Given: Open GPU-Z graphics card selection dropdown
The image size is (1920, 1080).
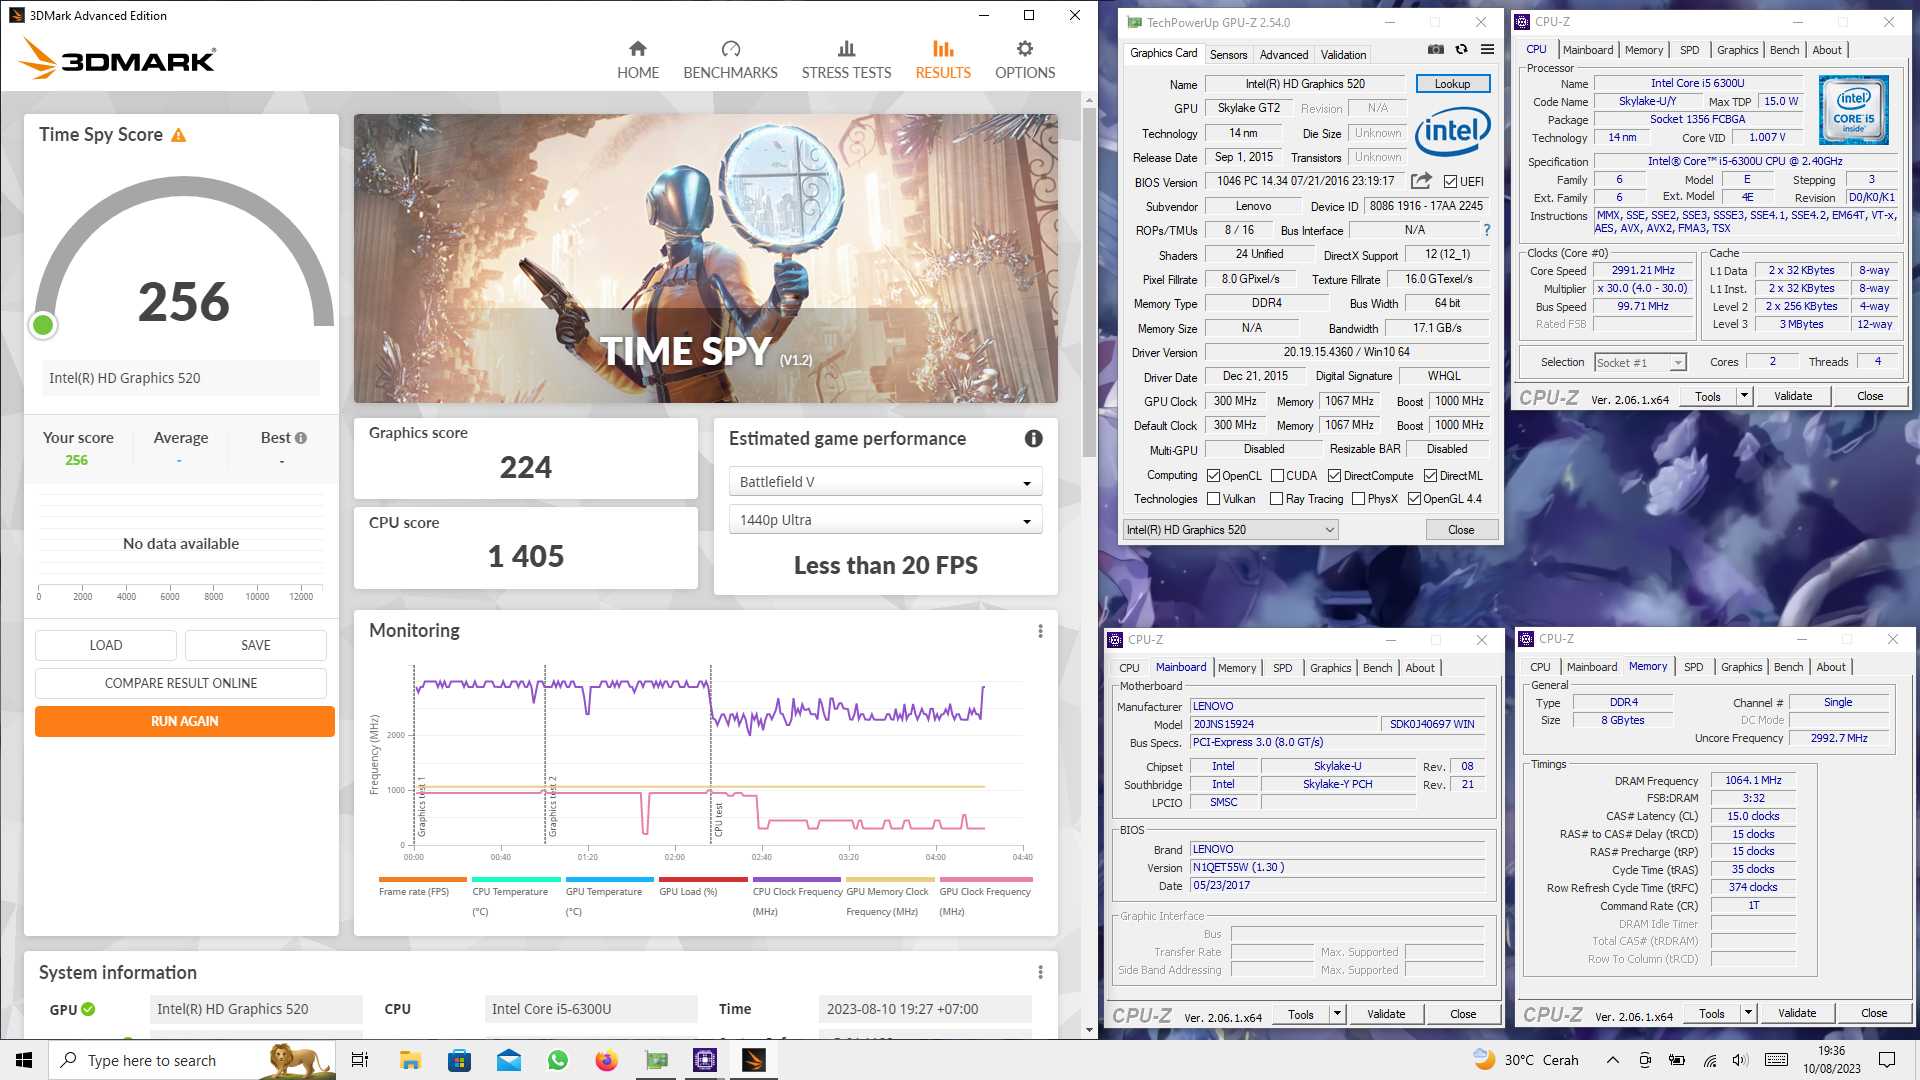Looking at the screenshot, I should 1231,530.
